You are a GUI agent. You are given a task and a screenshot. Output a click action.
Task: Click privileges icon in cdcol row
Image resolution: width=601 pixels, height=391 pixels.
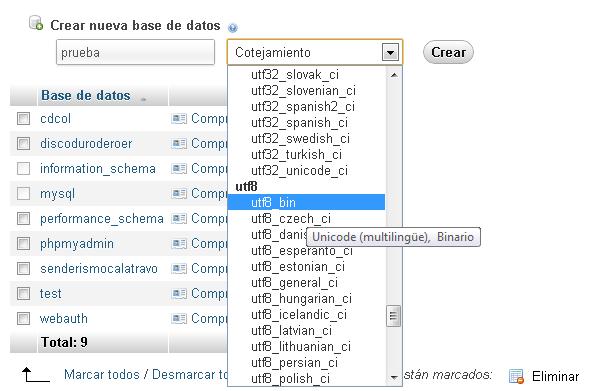click(x=179, y=118)
